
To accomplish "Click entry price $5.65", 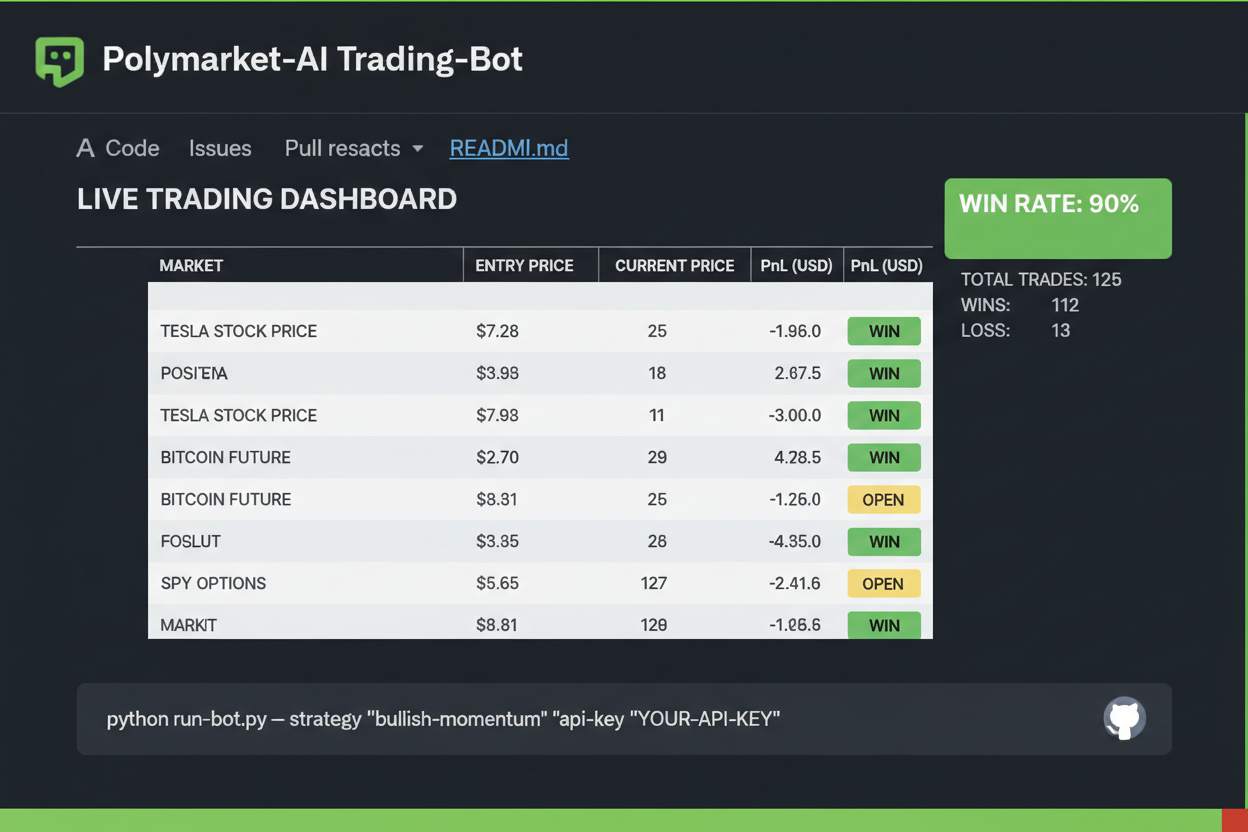I will pyautogui.click(x=497, y=583).
